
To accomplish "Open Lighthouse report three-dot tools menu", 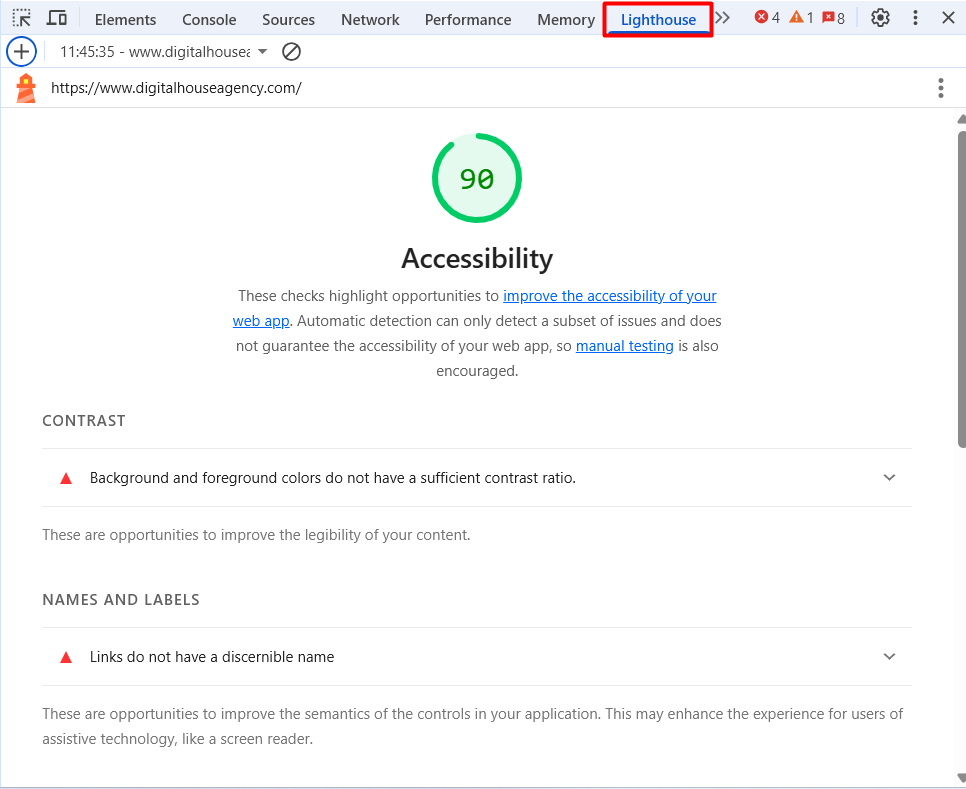I will pyautogui.click(x=940, y=88).
